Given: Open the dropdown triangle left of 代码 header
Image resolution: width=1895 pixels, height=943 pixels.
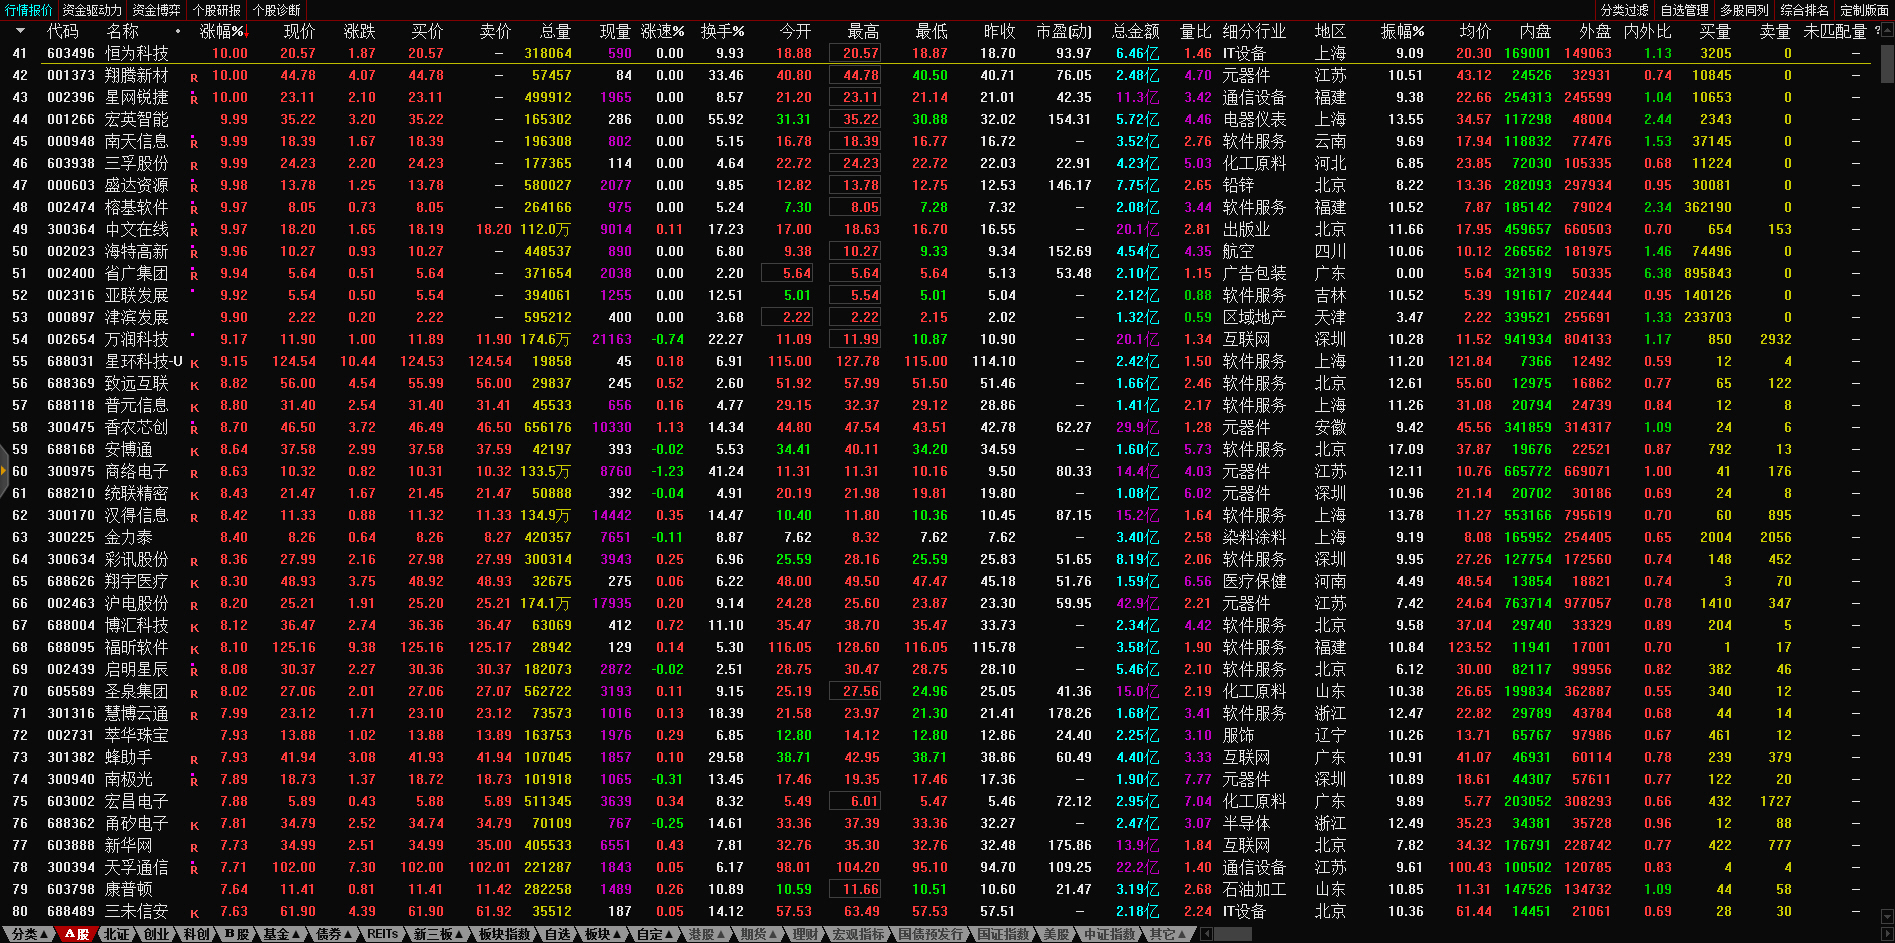Looking at the screenshot, I should (21, 31).
